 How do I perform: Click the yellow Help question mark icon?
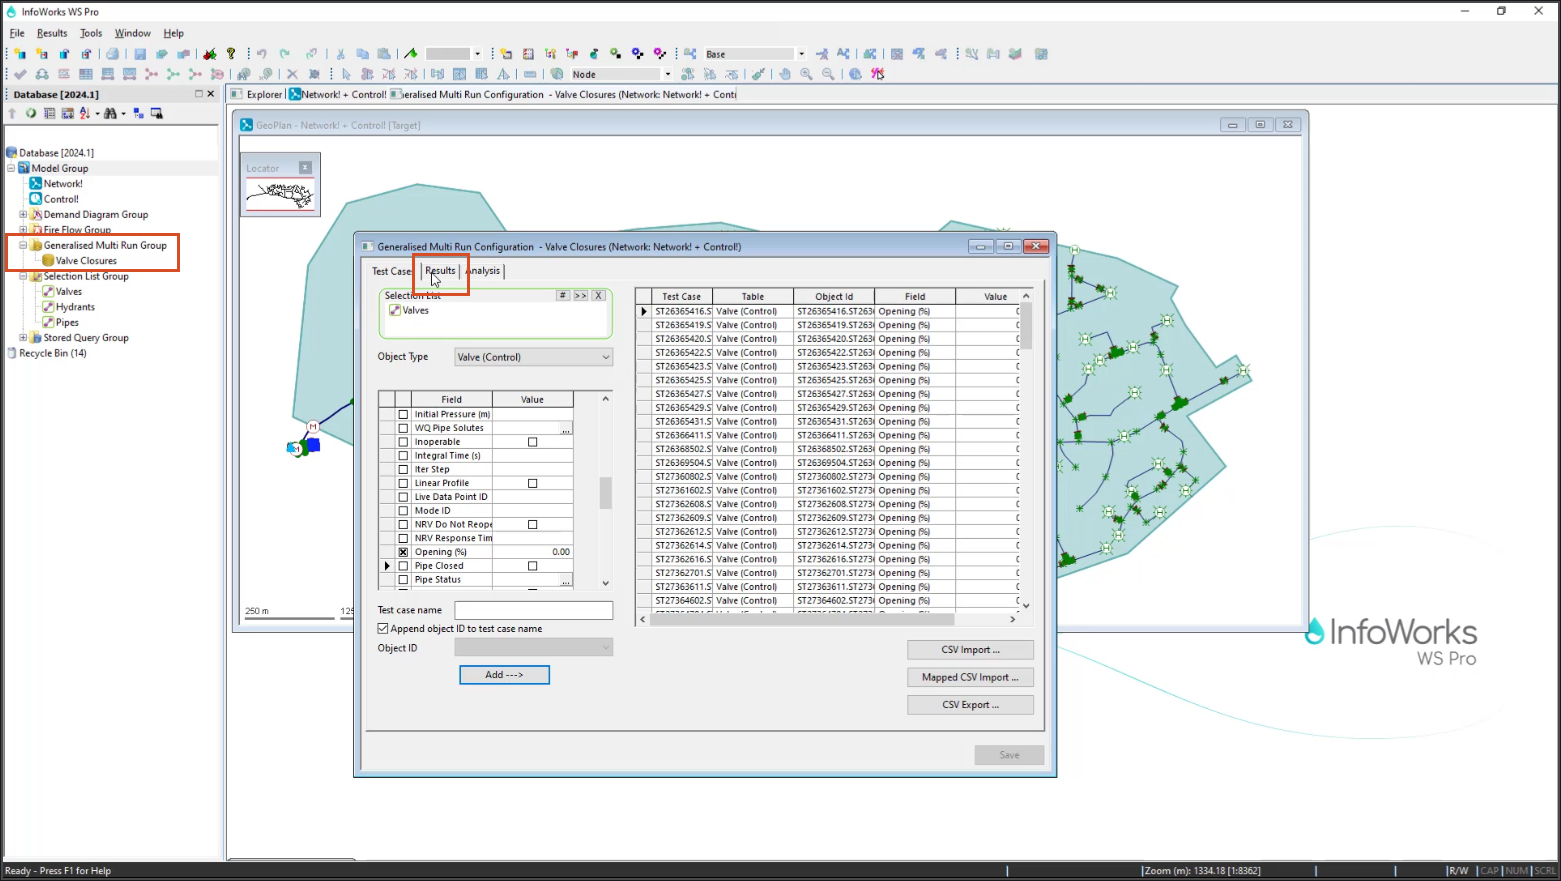231,54
